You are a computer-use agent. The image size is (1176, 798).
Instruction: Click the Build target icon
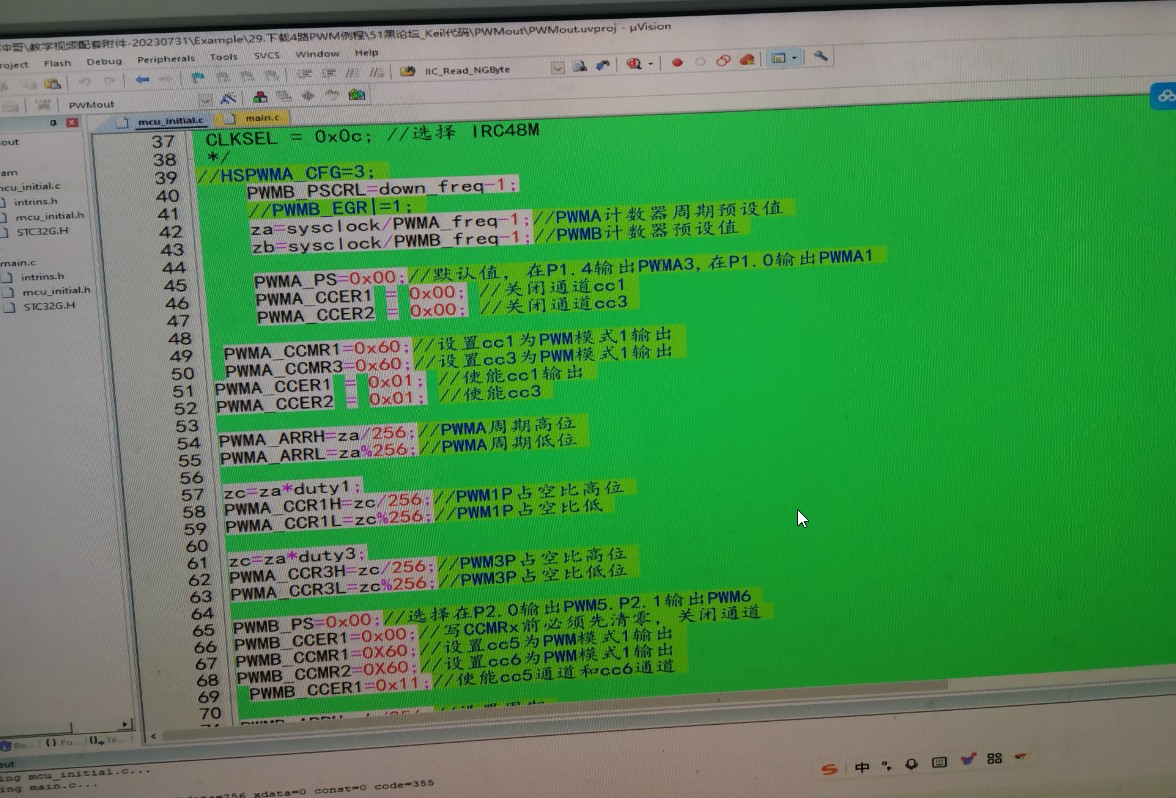click(x=260, y=96)
